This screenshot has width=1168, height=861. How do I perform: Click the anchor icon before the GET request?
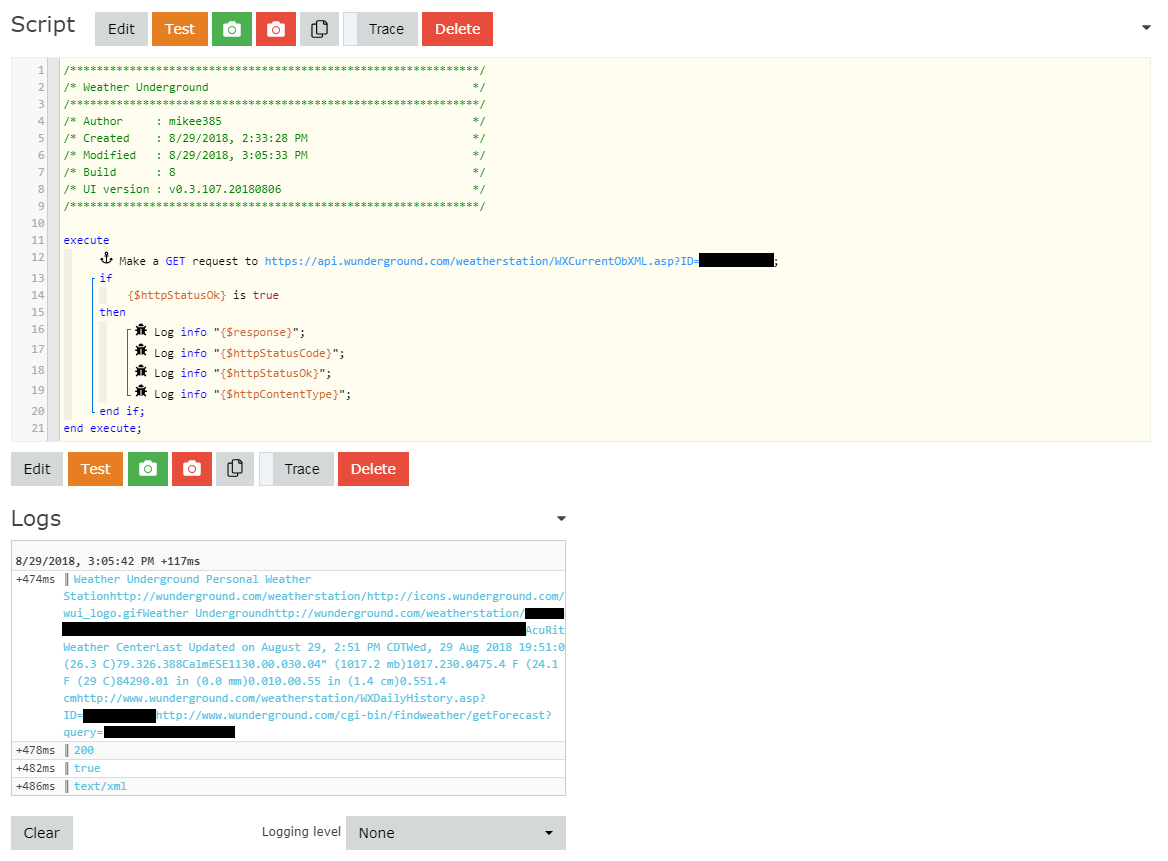pyautogui.click(x=107, y=258)
